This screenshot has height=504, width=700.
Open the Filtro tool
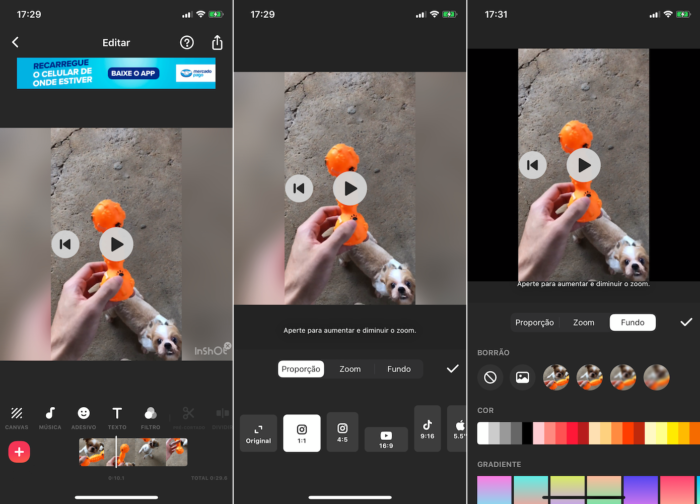click(150, 417)
